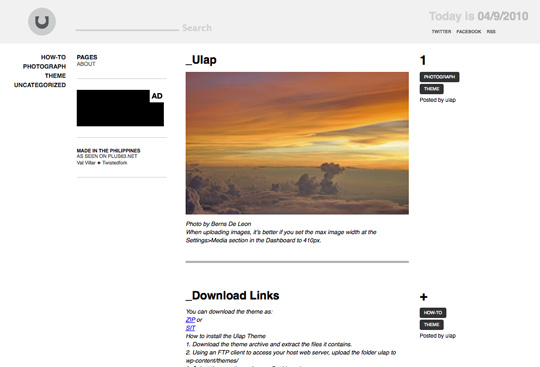Click the black AD banner
The width and height of the screenshot is (540, 367).
120,108
